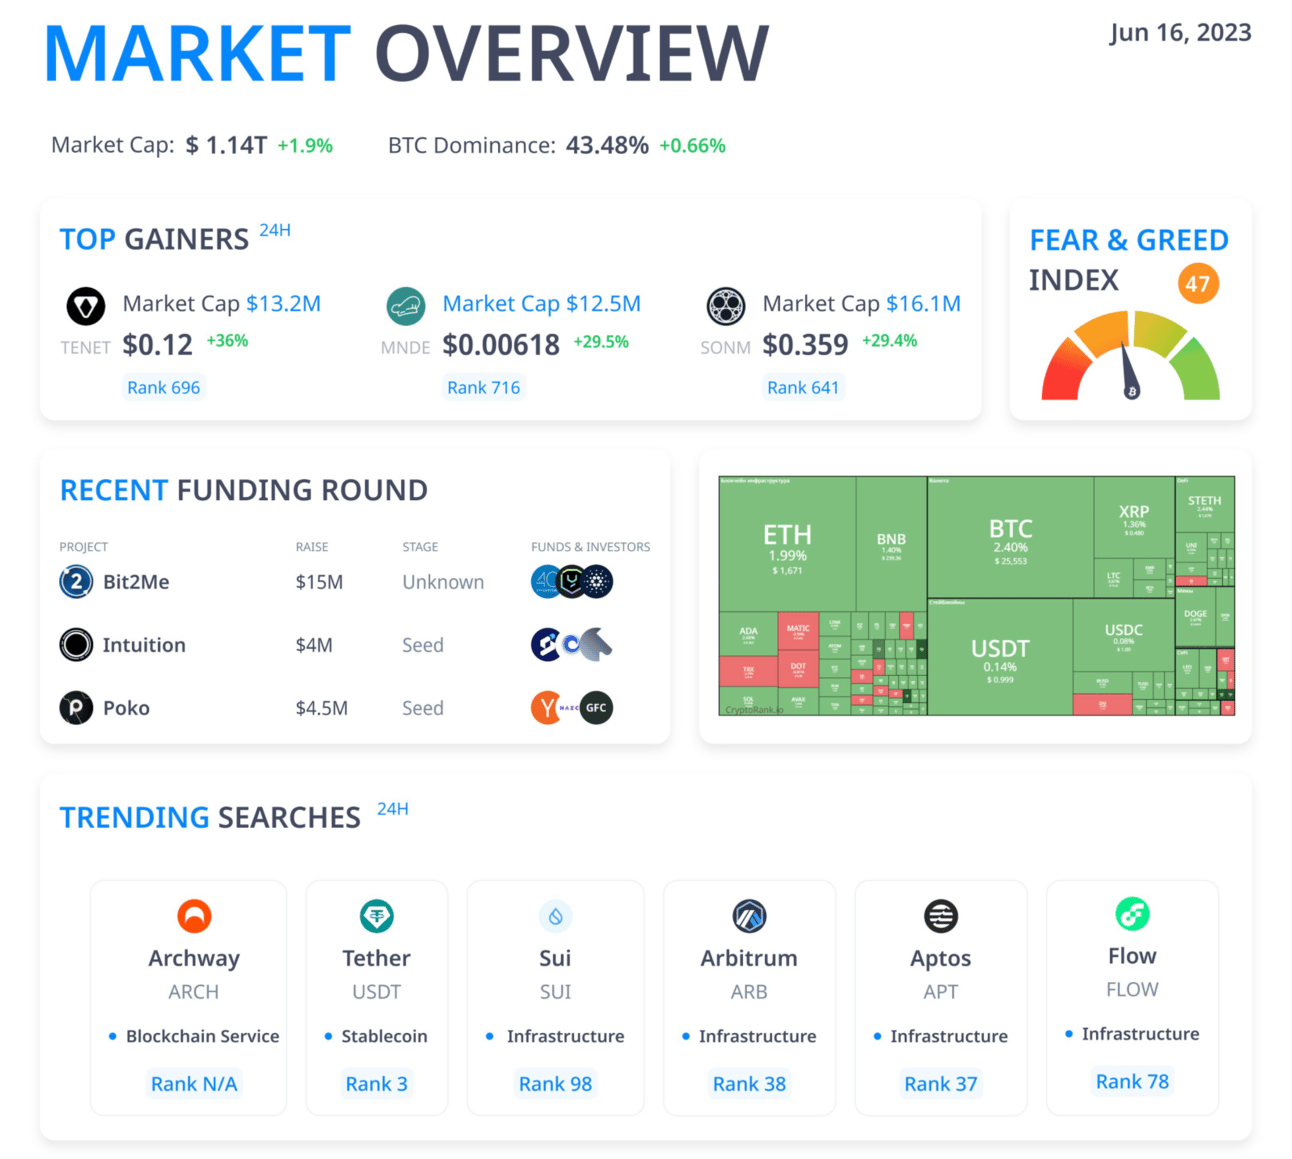This screenshot has width=1292, height=1159.
Task: Click the SONM coin logo
Action: click(x=726, y=306)
